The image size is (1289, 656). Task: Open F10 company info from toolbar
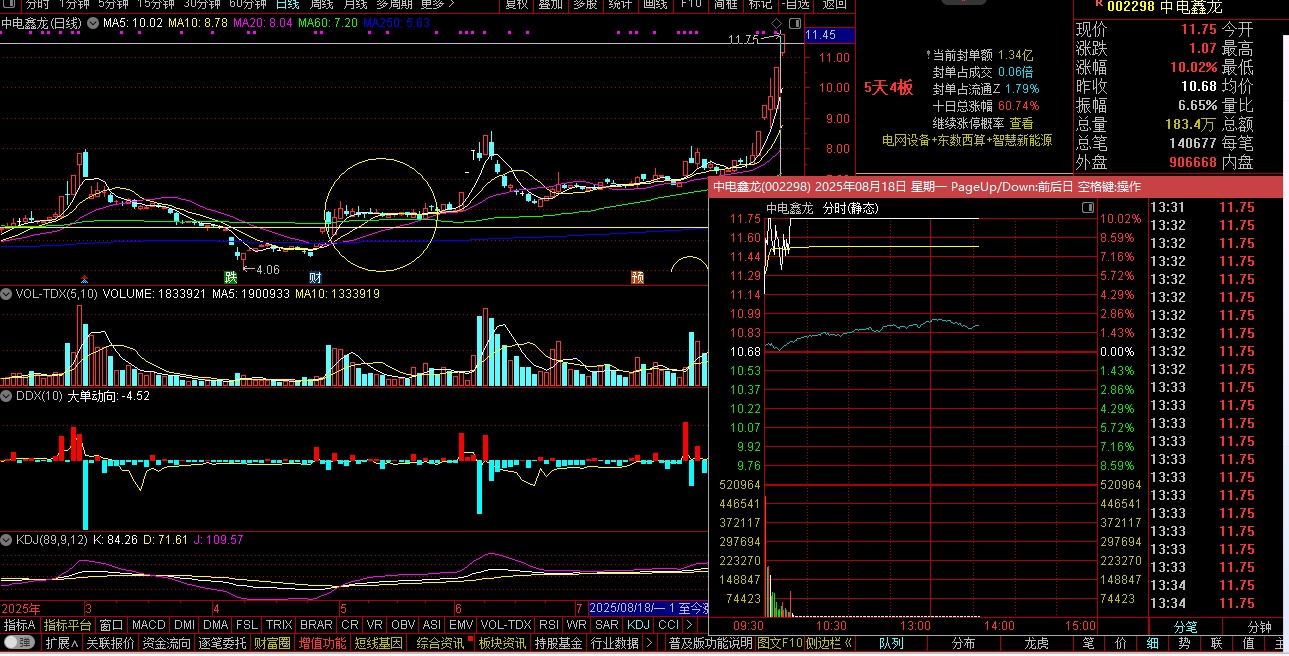click(x=690, y=4)
